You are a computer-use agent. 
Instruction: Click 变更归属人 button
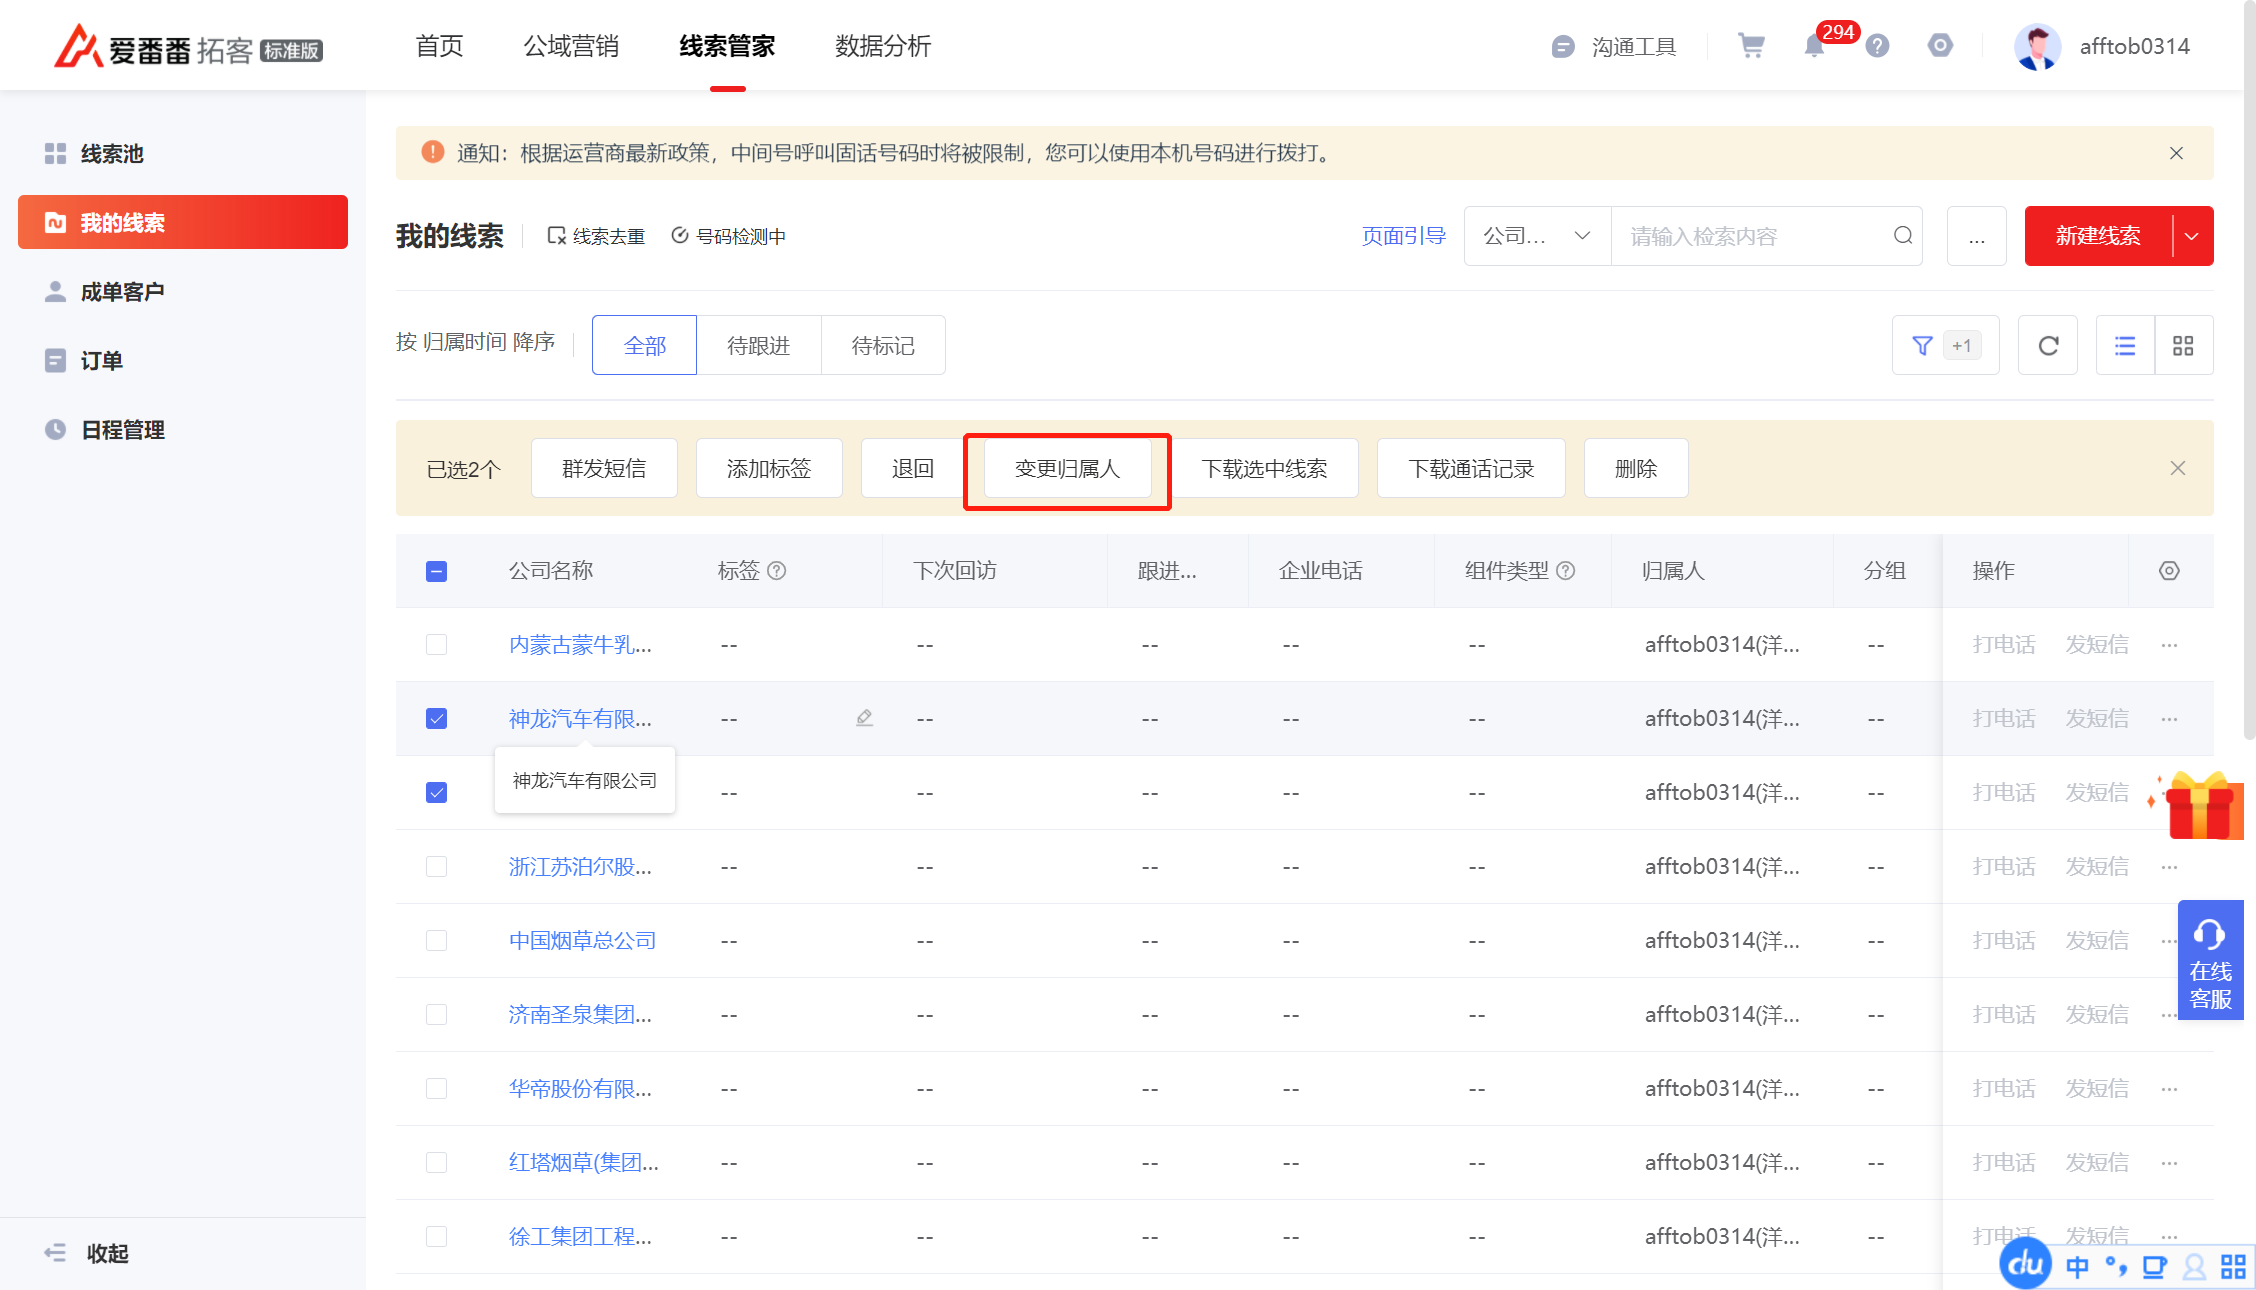coord(1067,468)
